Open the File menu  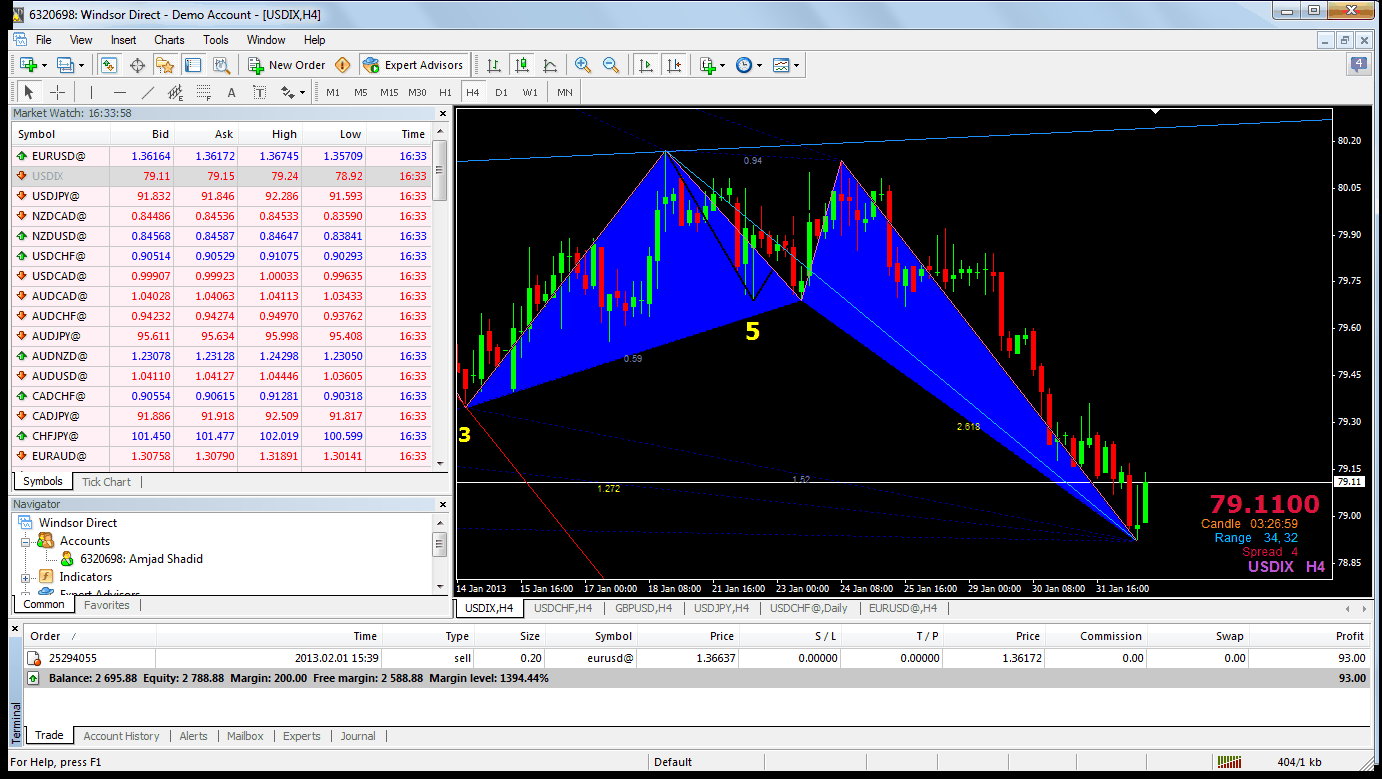(x=44, y=40)
